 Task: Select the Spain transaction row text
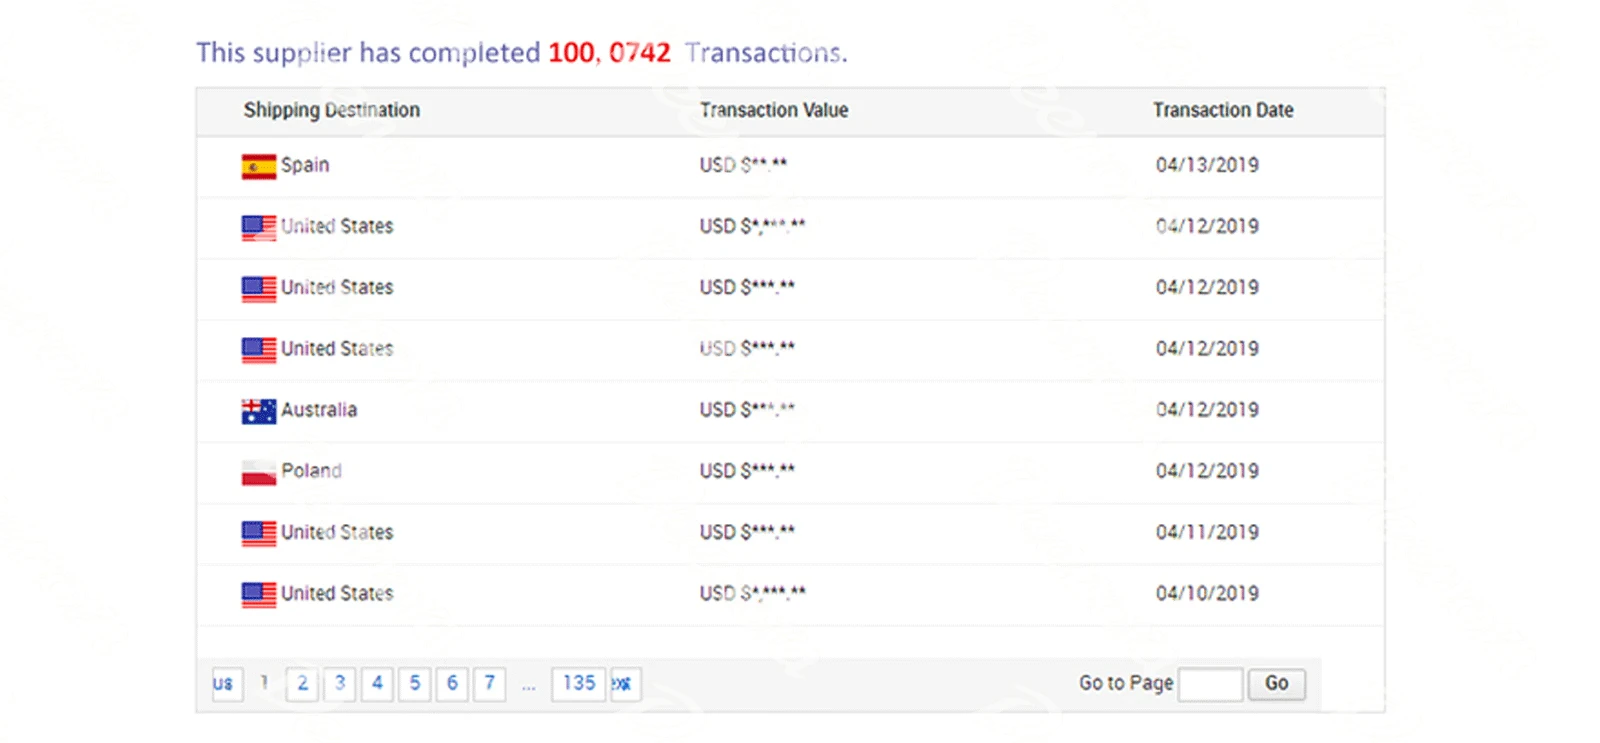click(305, 165)
